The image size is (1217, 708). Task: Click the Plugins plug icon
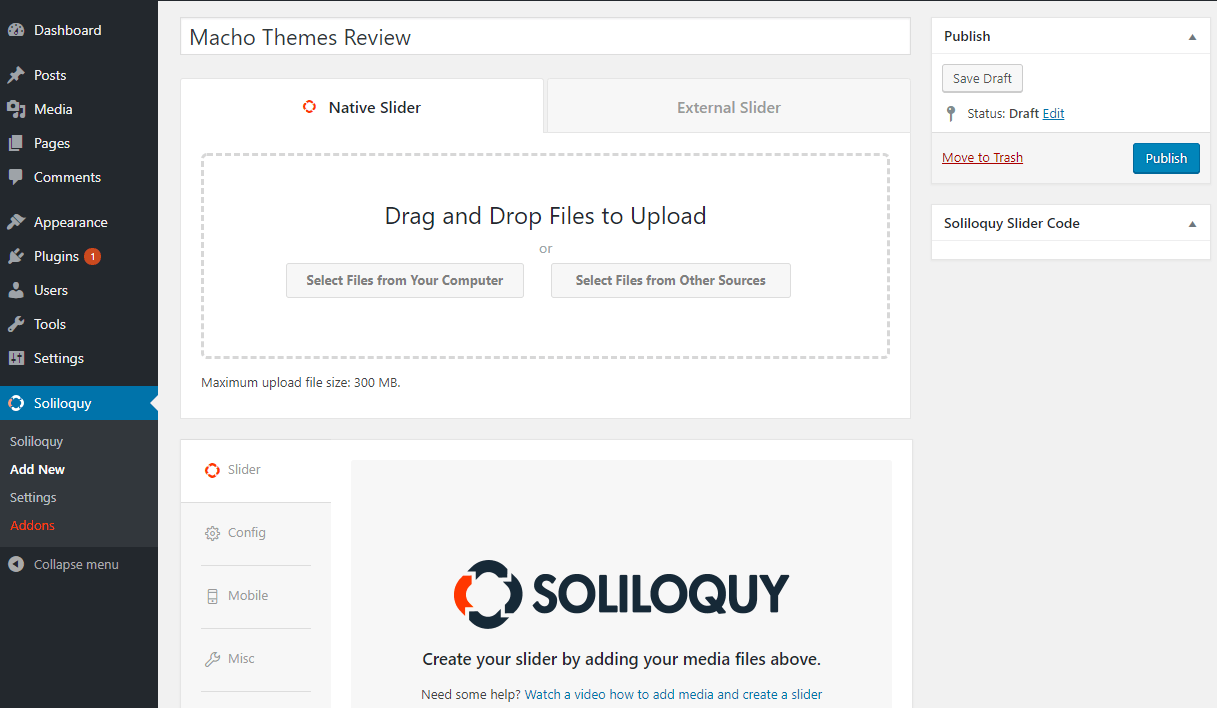pos(16,256)
